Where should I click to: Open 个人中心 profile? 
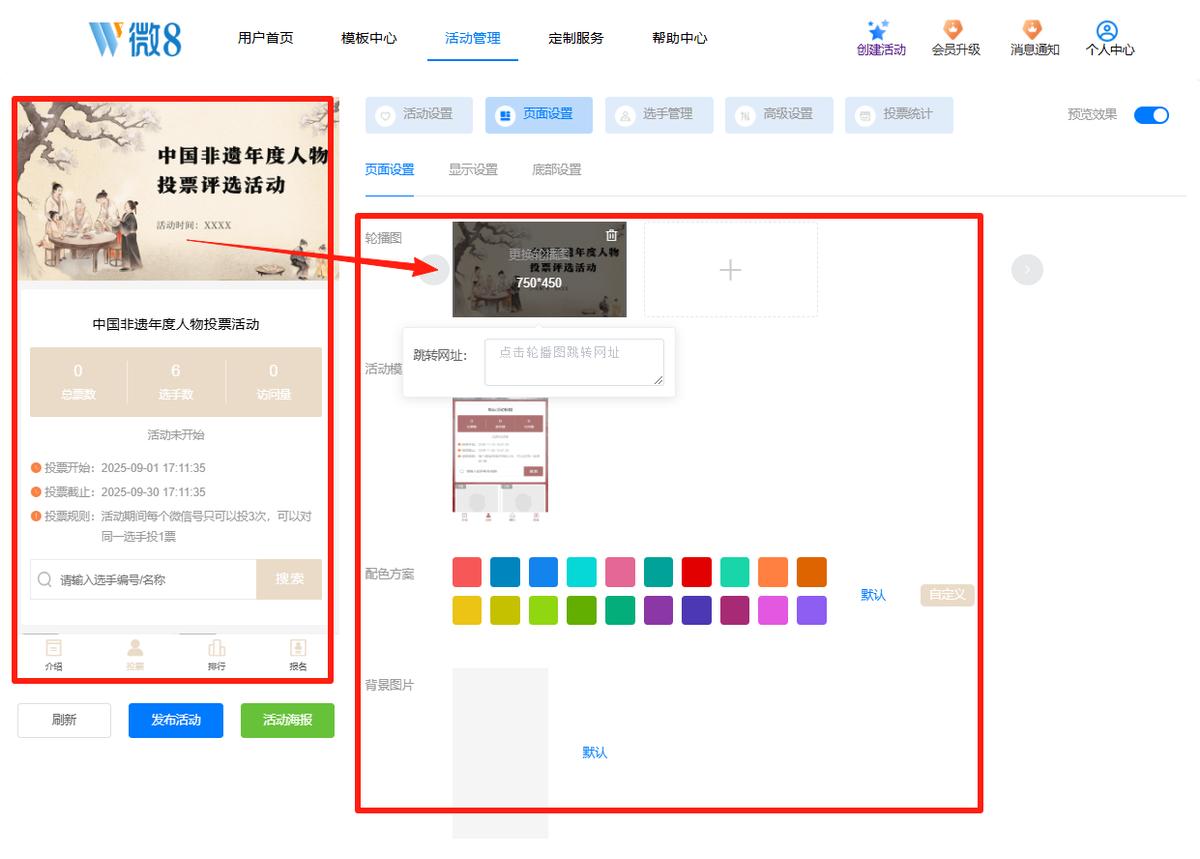coord(1110,39)
